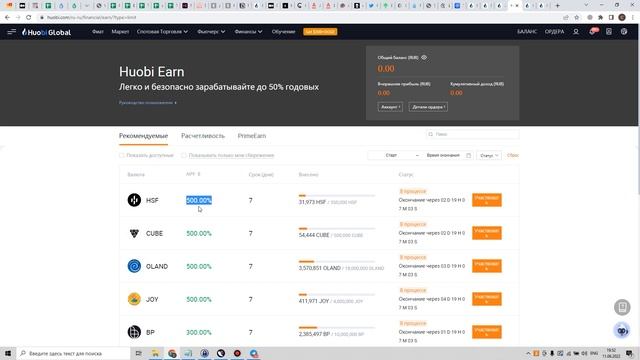Open the Windows notification center icon
This screenshot has height=360, width=640.
(x=629, y=353)
